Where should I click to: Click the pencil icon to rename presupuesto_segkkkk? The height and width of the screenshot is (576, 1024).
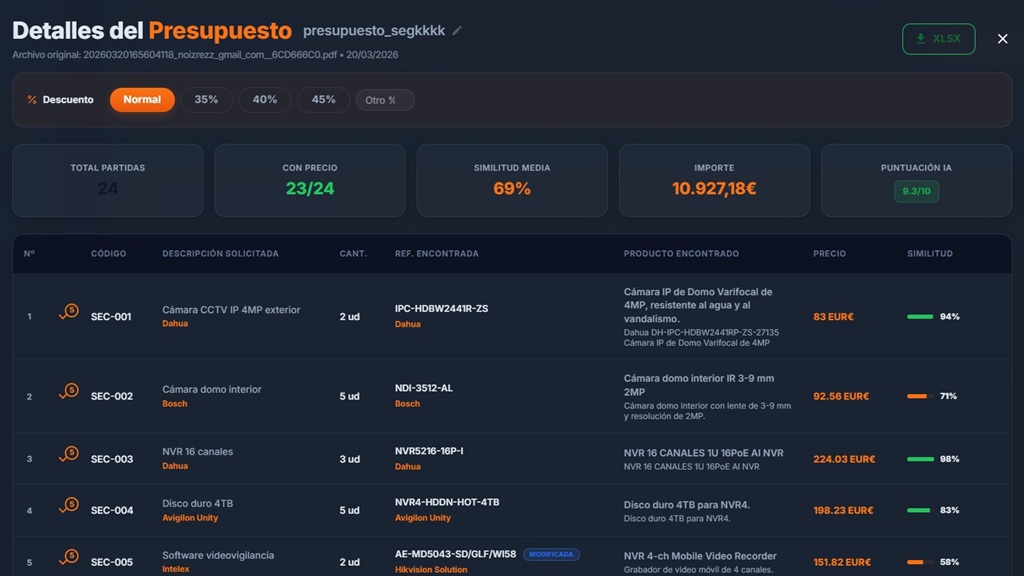pos(457,31)
